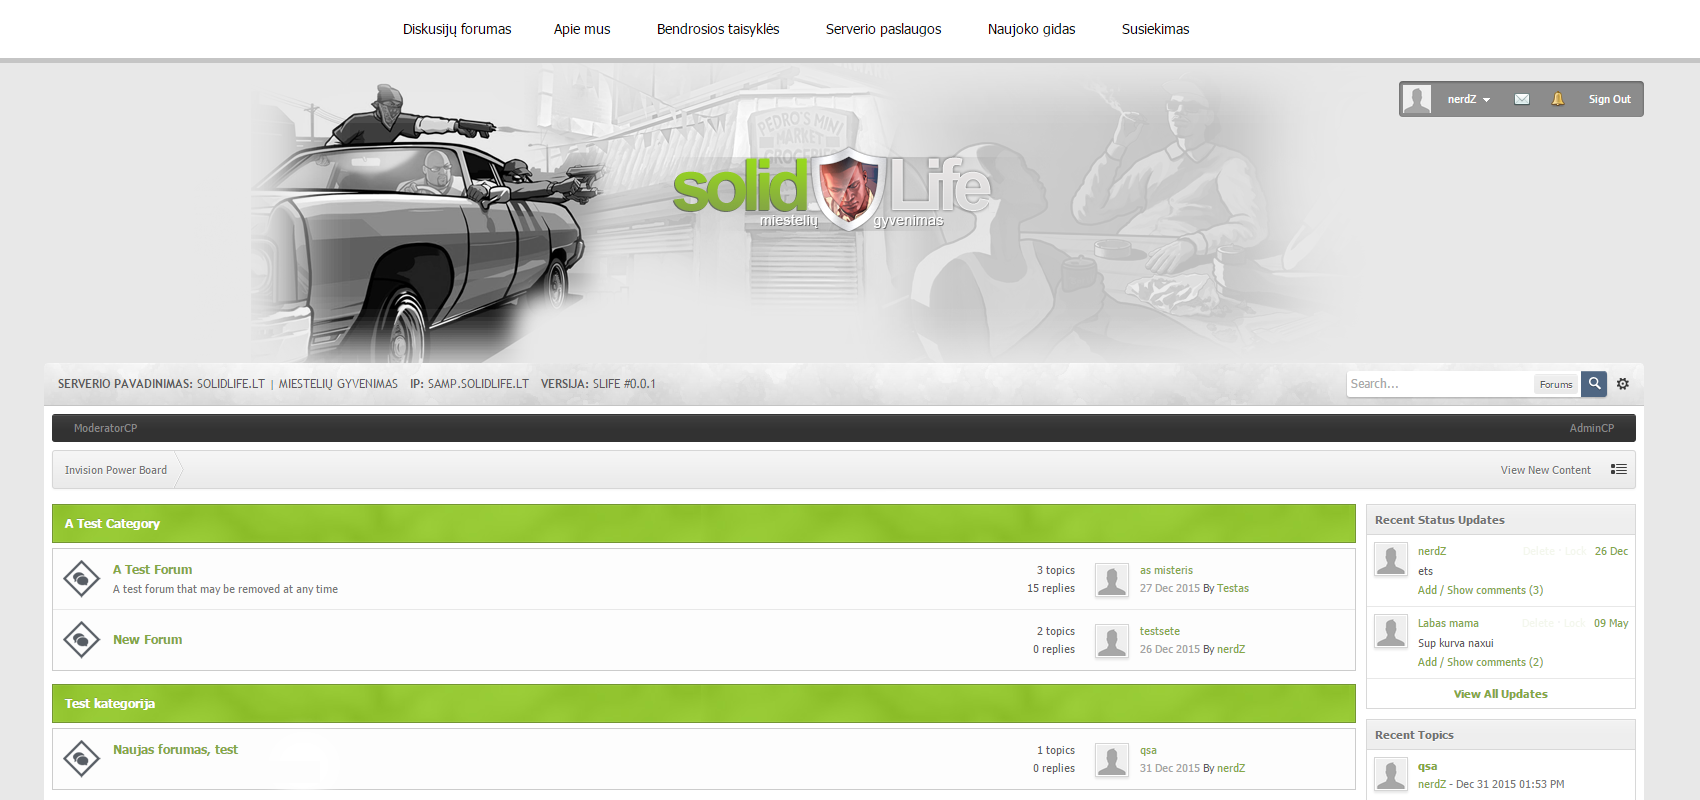Open the testsete last post link
The width and height of the screenshot is (1700, 800).
(x=1160, y=631)
